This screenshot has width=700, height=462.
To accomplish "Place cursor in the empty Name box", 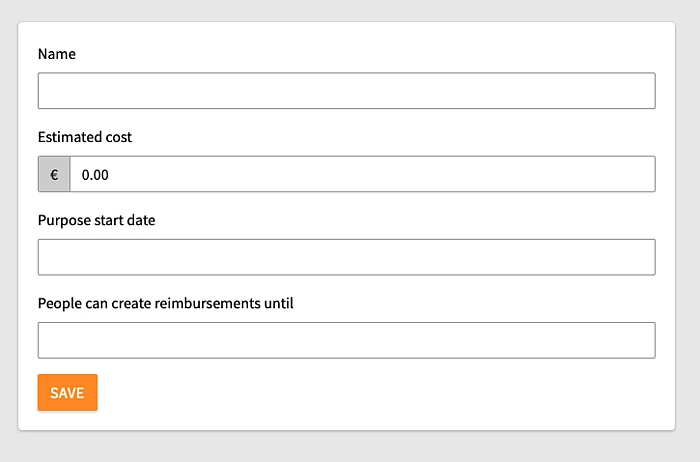I will click(x=200, y=91).
